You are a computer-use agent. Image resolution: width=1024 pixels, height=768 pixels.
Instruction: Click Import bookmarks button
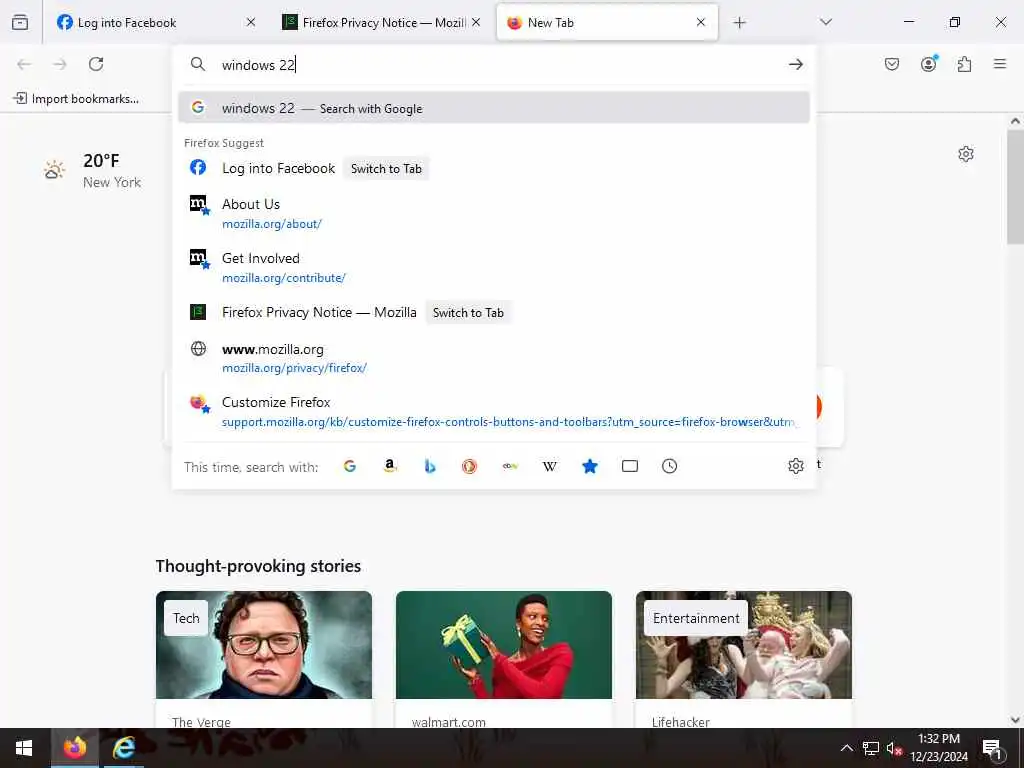point(76,99)
